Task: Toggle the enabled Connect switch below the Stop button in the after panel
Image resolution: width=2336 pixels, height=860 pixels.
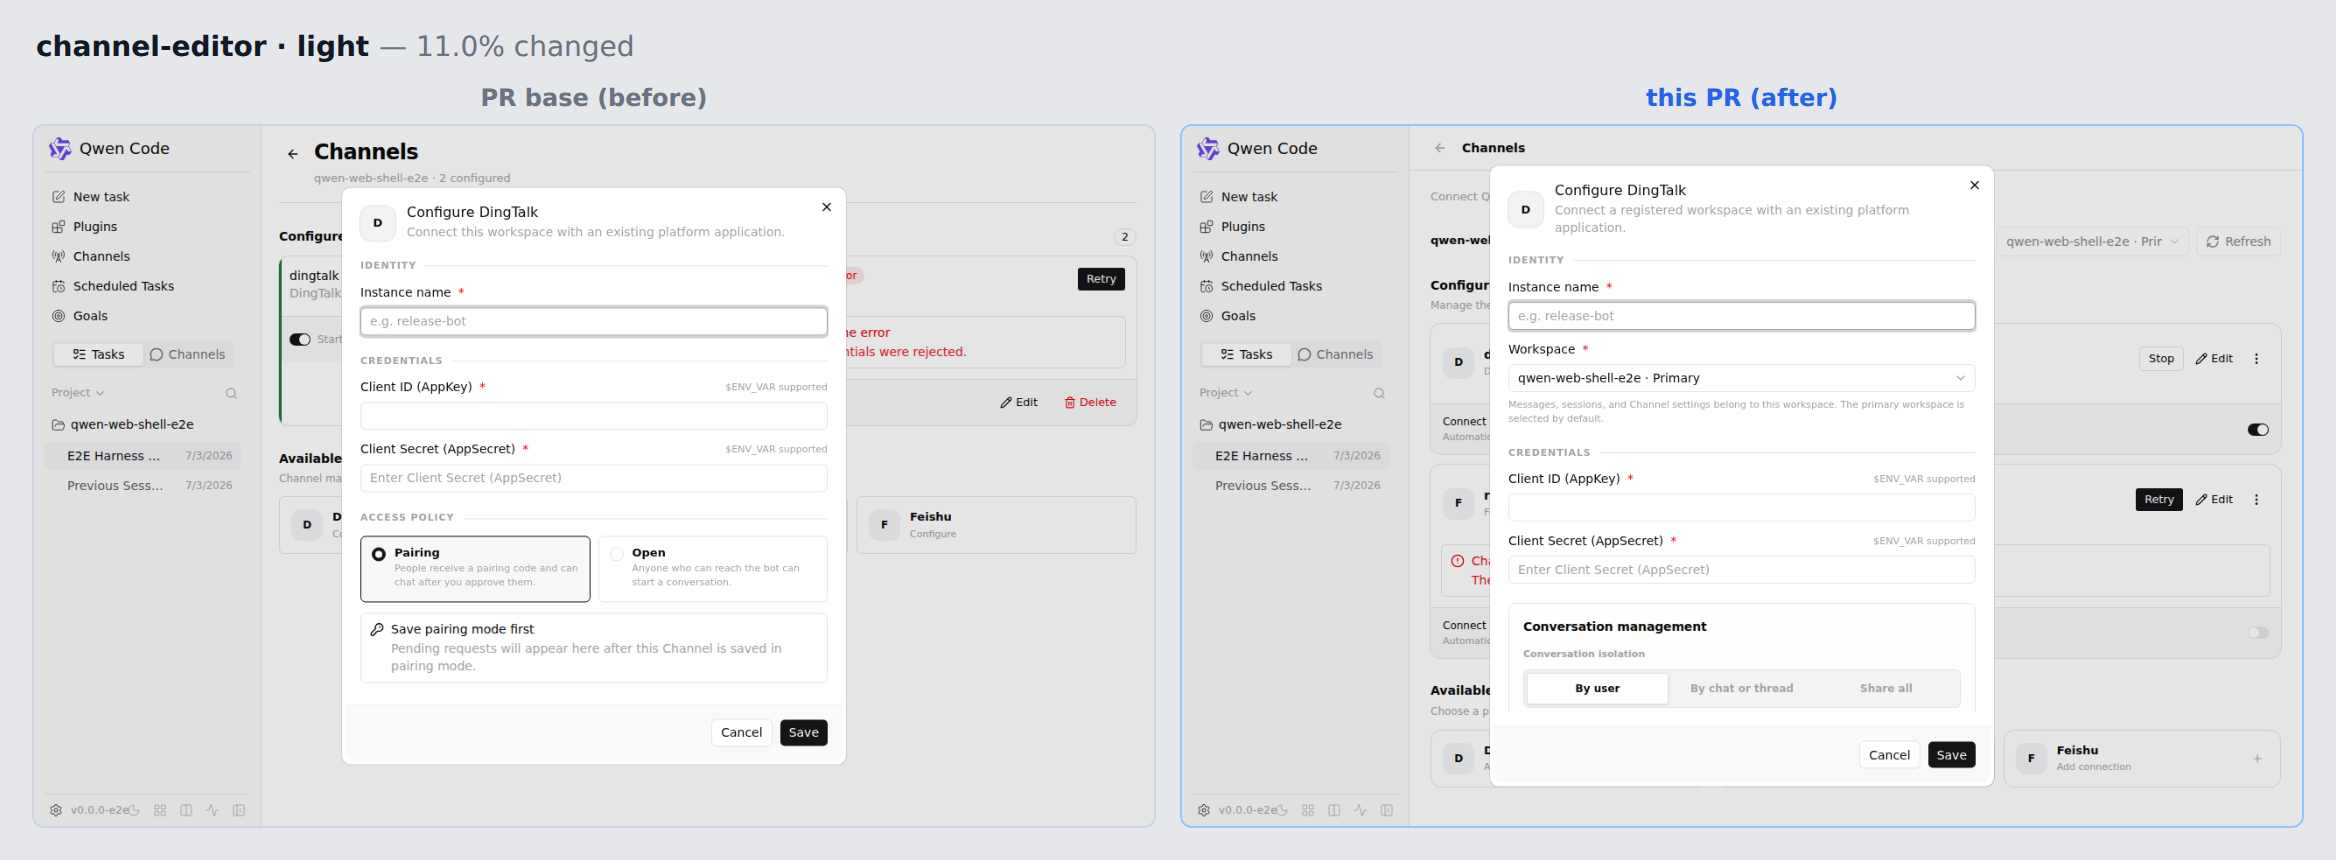Action: point(2258,430)
